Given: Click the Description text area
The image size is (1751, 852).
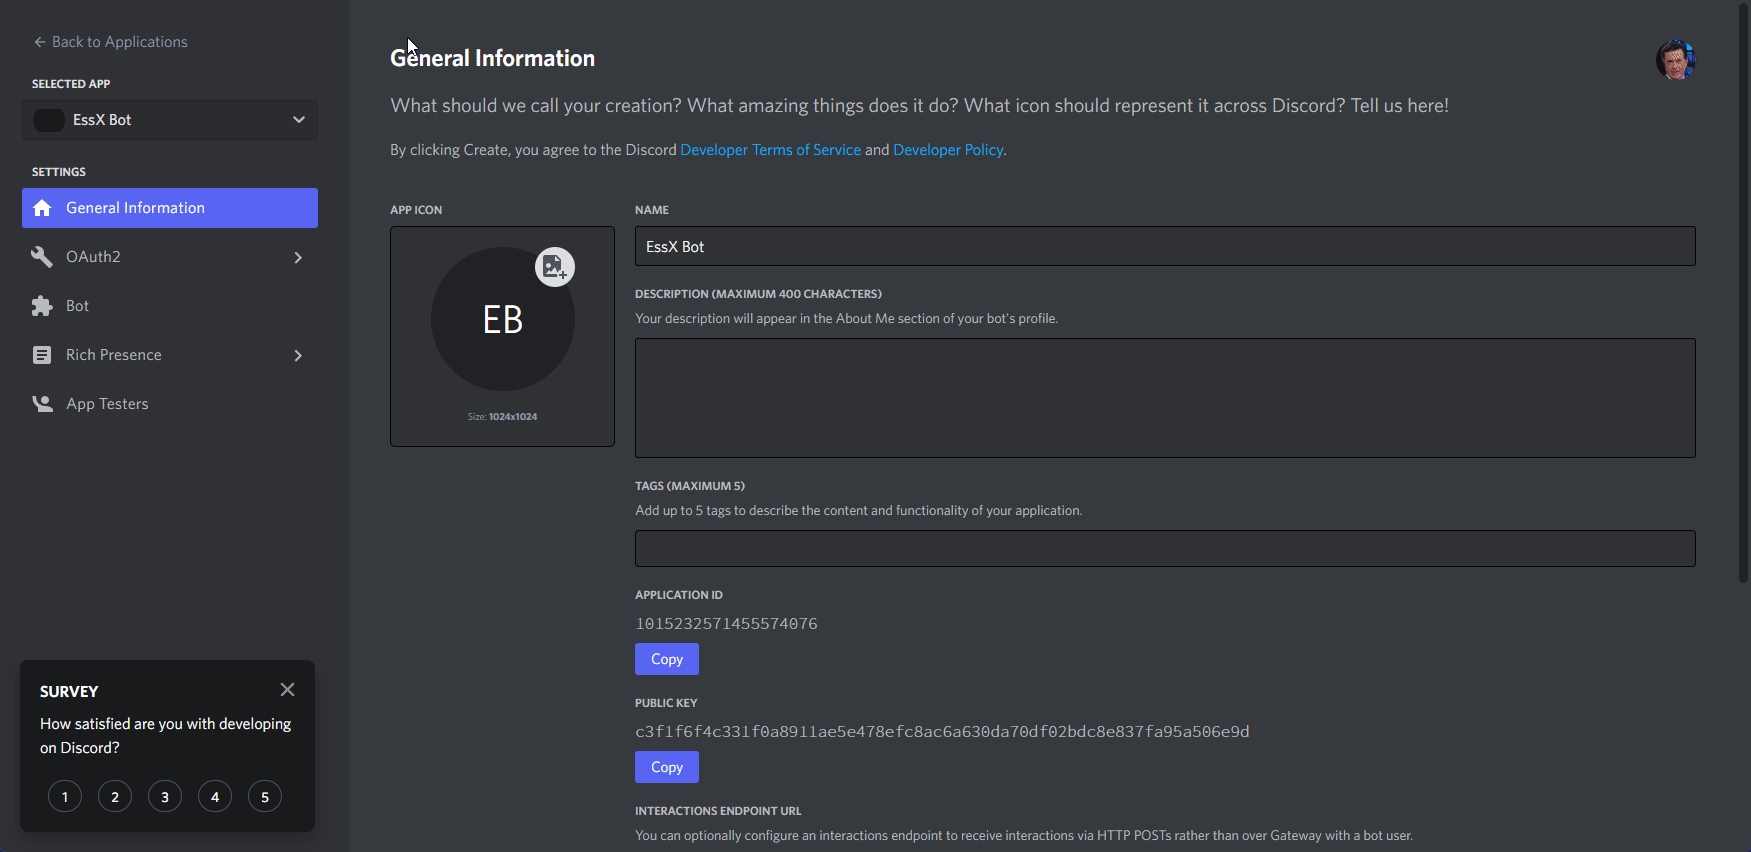Looking at the screenshot, I should [1165, 398].
